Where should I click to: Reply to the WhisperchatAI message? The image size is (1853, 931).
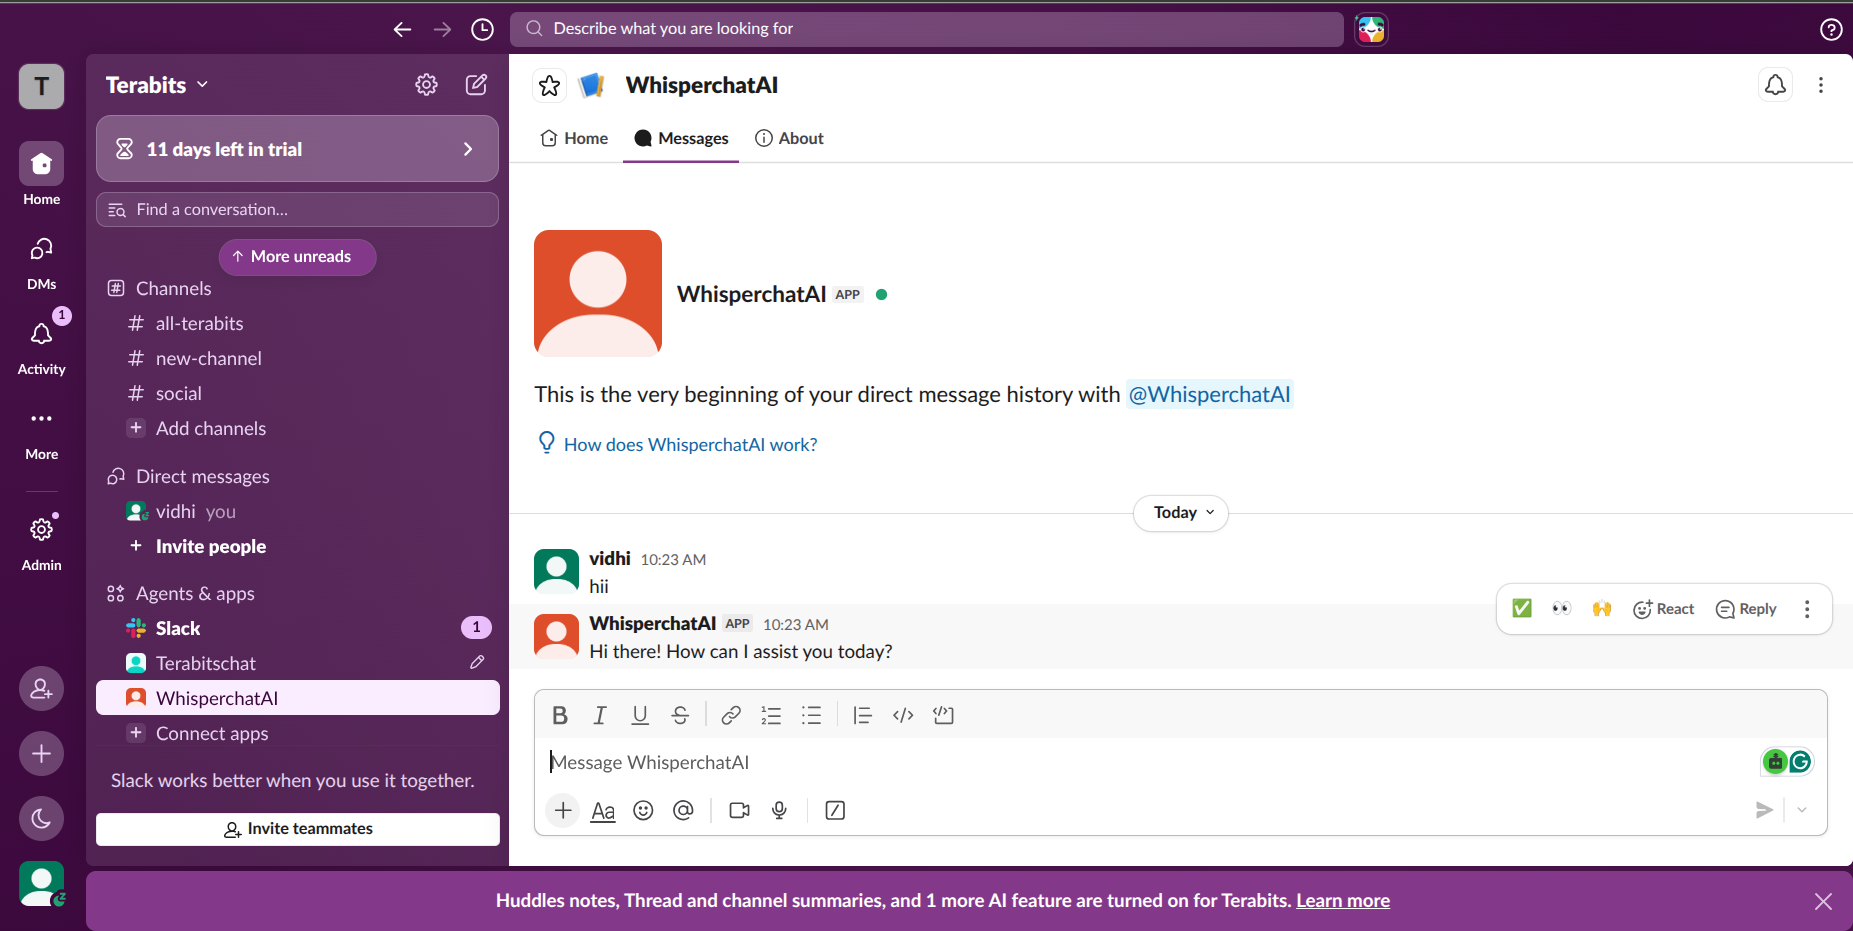(1746, 609)
